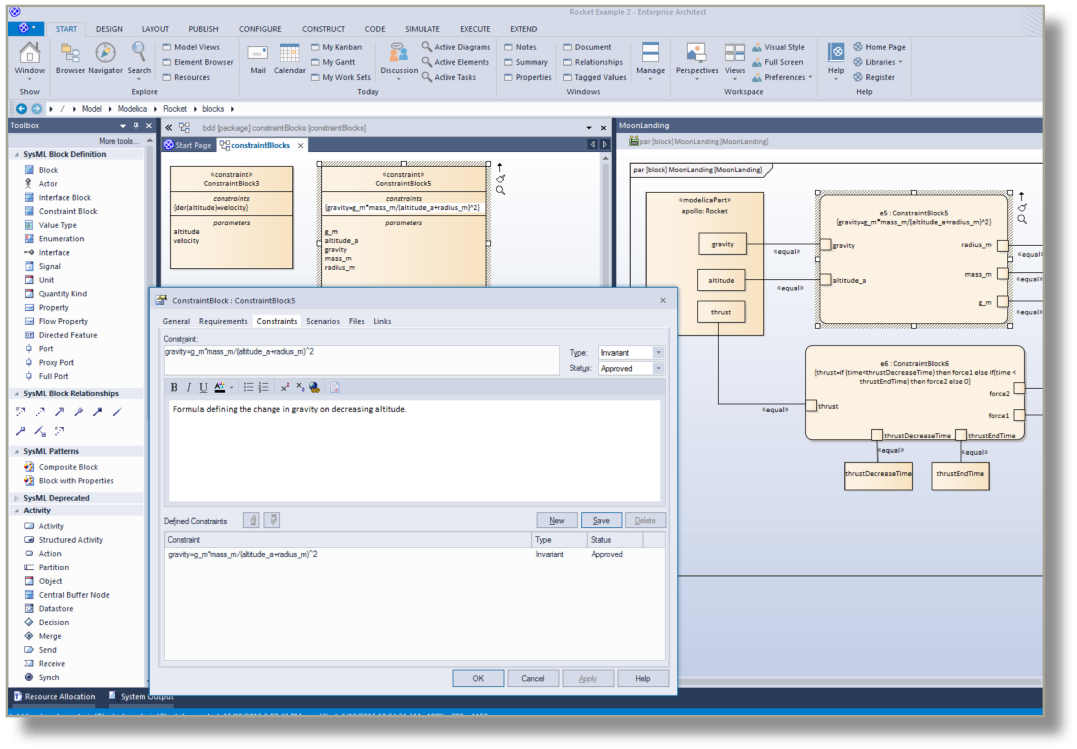
Task: Toggle the Tagged Values window checkbox
Action: coord(568,77)
